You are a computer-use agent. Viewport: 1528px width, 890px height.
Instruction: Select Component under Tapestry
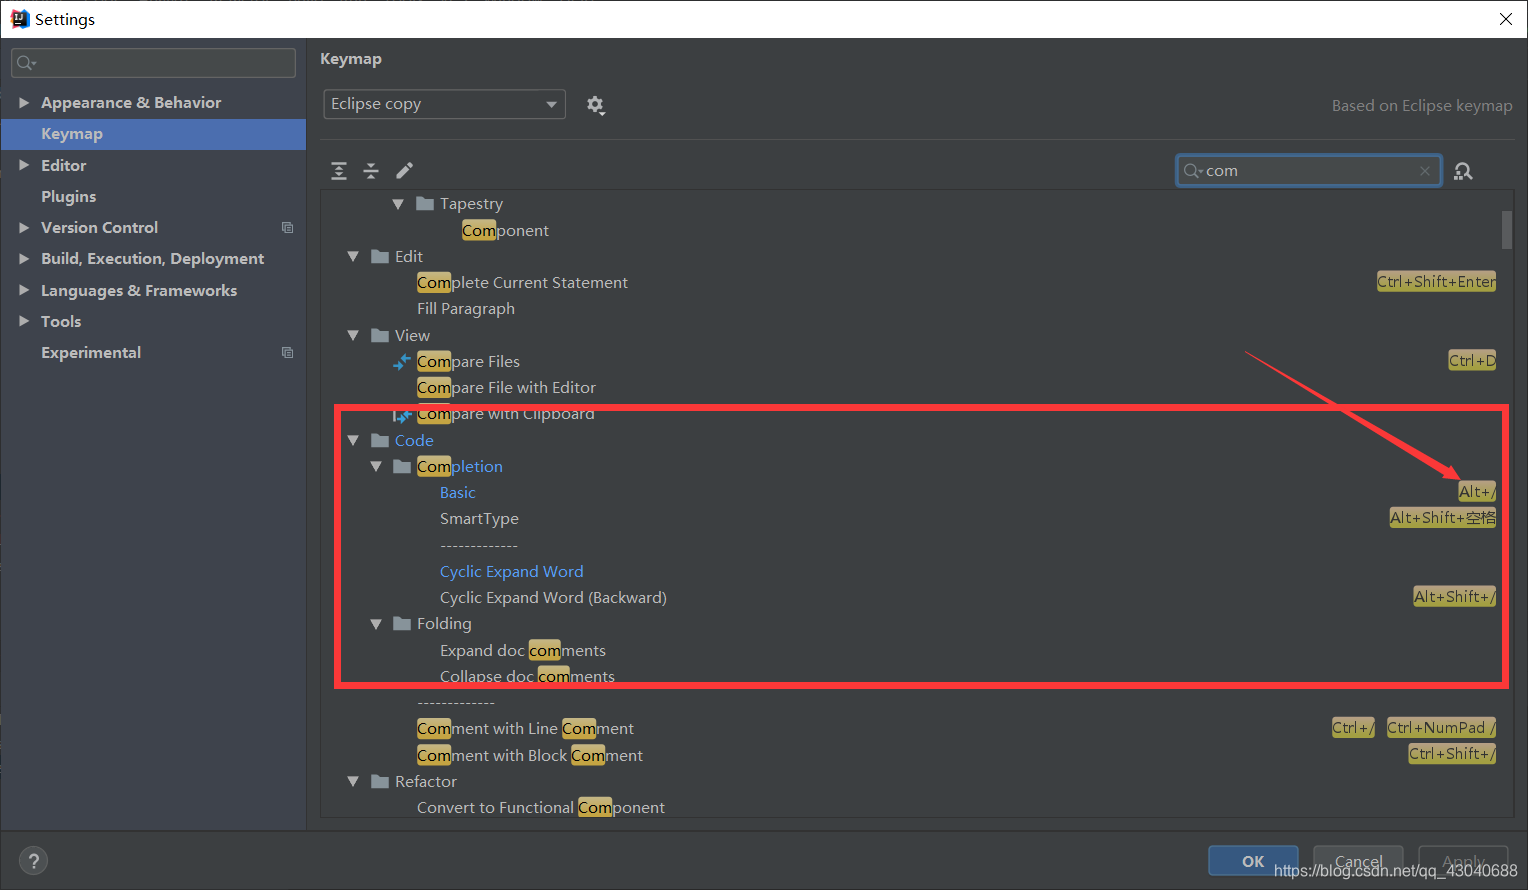click(x=505, y=231)
